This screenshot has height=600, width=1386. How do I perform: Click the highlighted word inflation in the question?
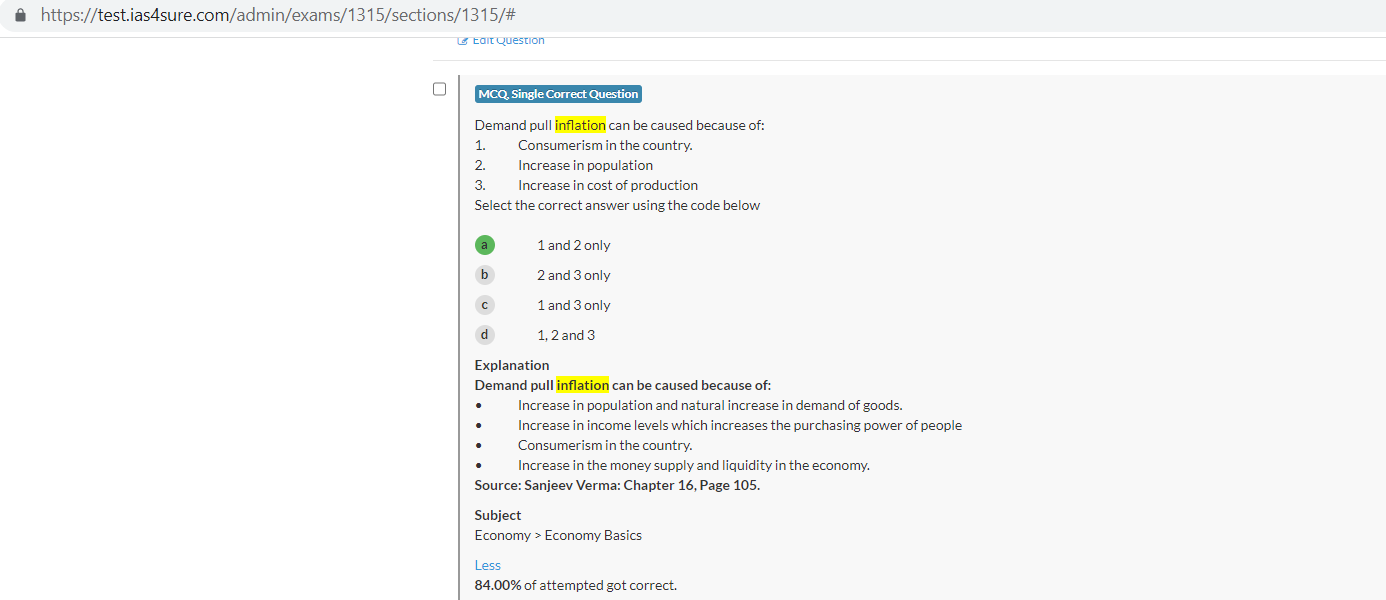pyautogui.click(x=580, y=125)
